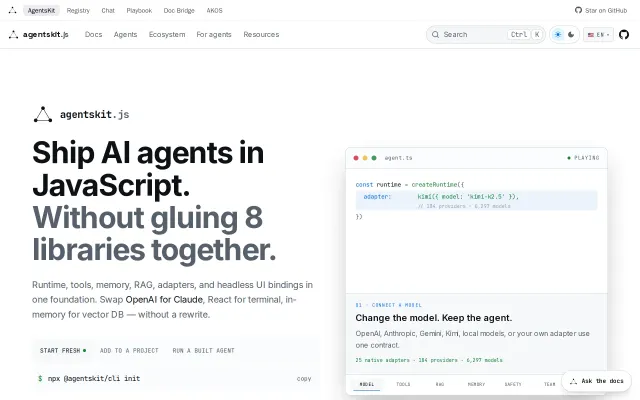The width and height of the screenshot is (640, 400).
Task: Select the MODEL demo tab
Action: 367,384
